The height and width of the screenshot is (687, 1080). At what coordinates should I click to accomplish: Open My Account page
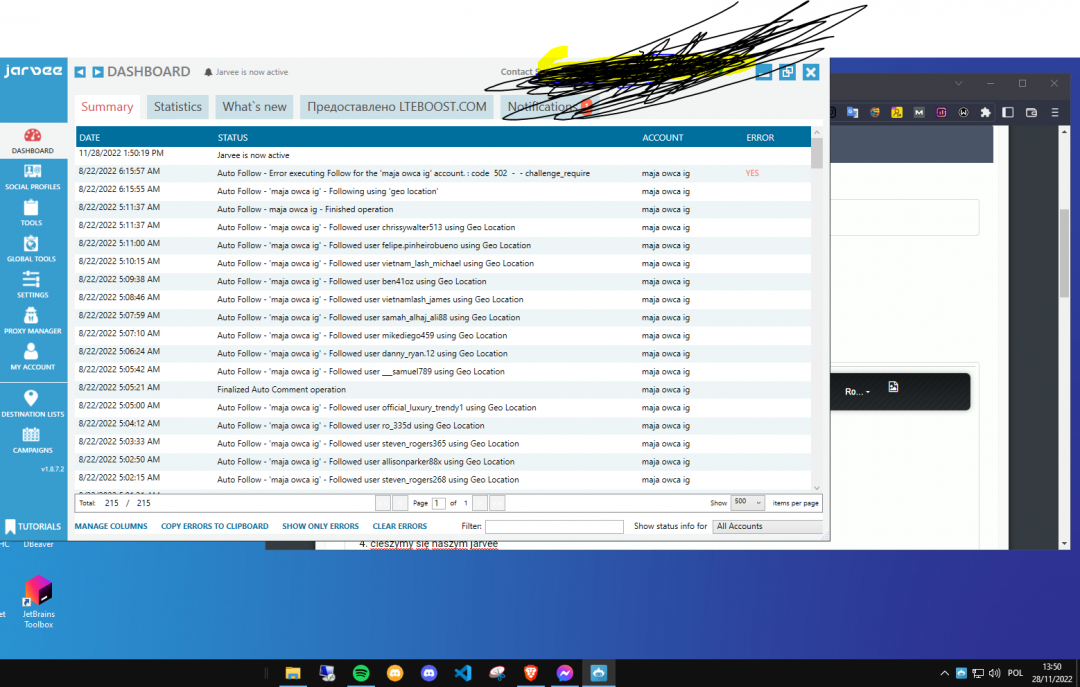point(32,356)
